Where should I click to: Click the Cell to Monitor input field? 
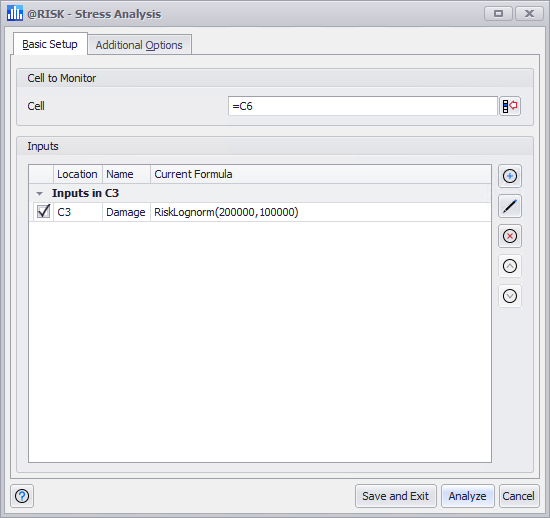point(363,106)
